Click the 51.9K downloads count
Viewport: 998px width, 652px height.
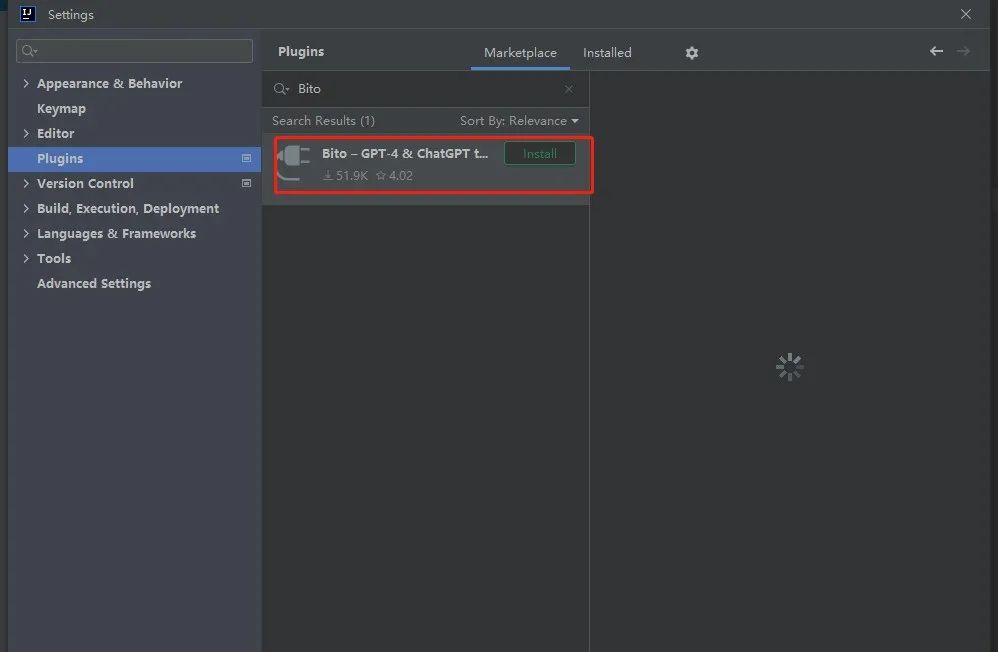(346, 176)
